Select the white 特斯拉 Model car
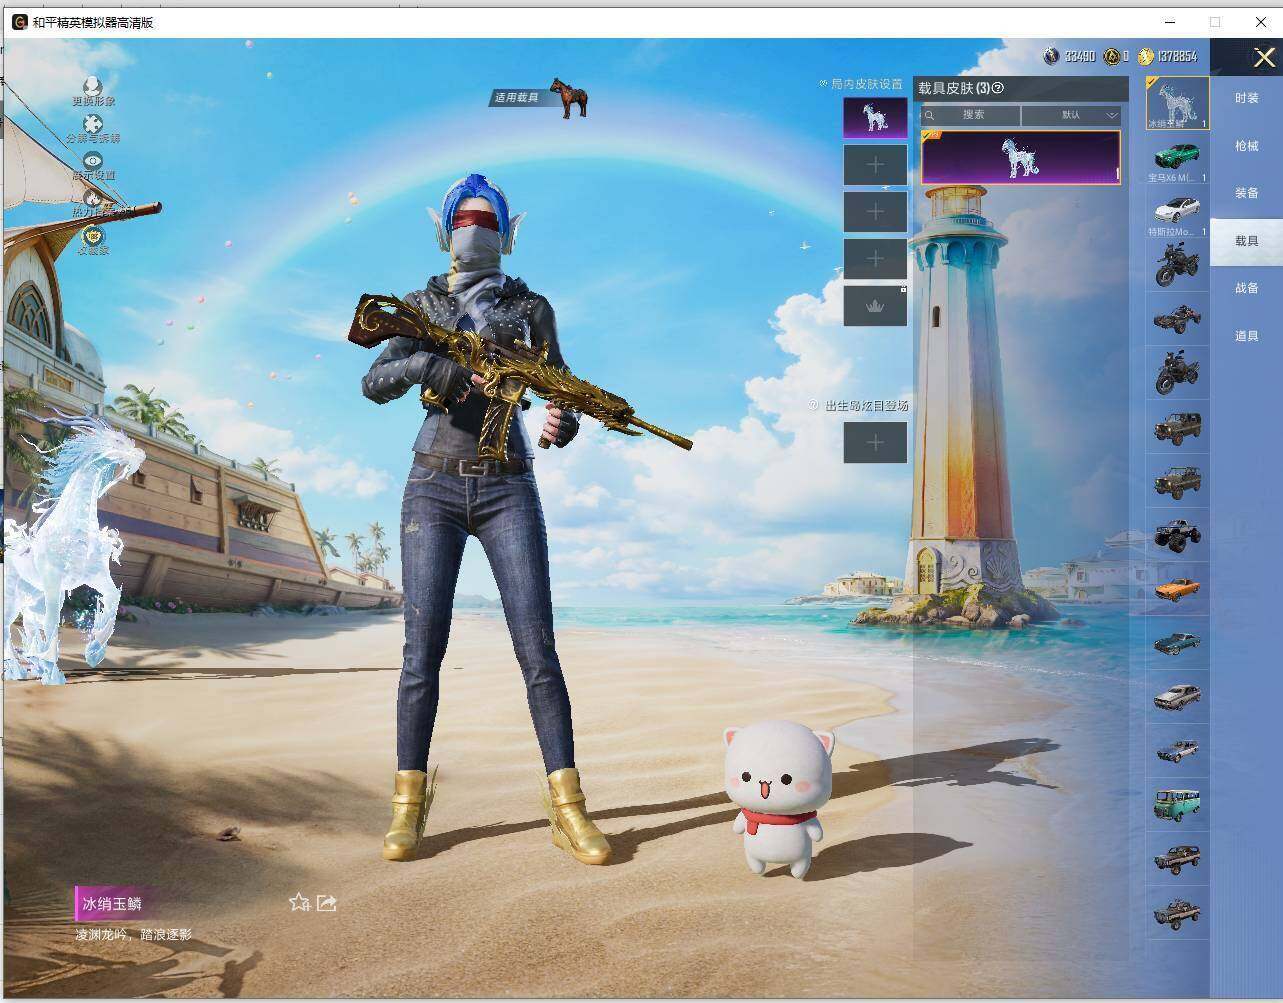Viewport: 1283px width, 1003px height. coord(1177,212)
